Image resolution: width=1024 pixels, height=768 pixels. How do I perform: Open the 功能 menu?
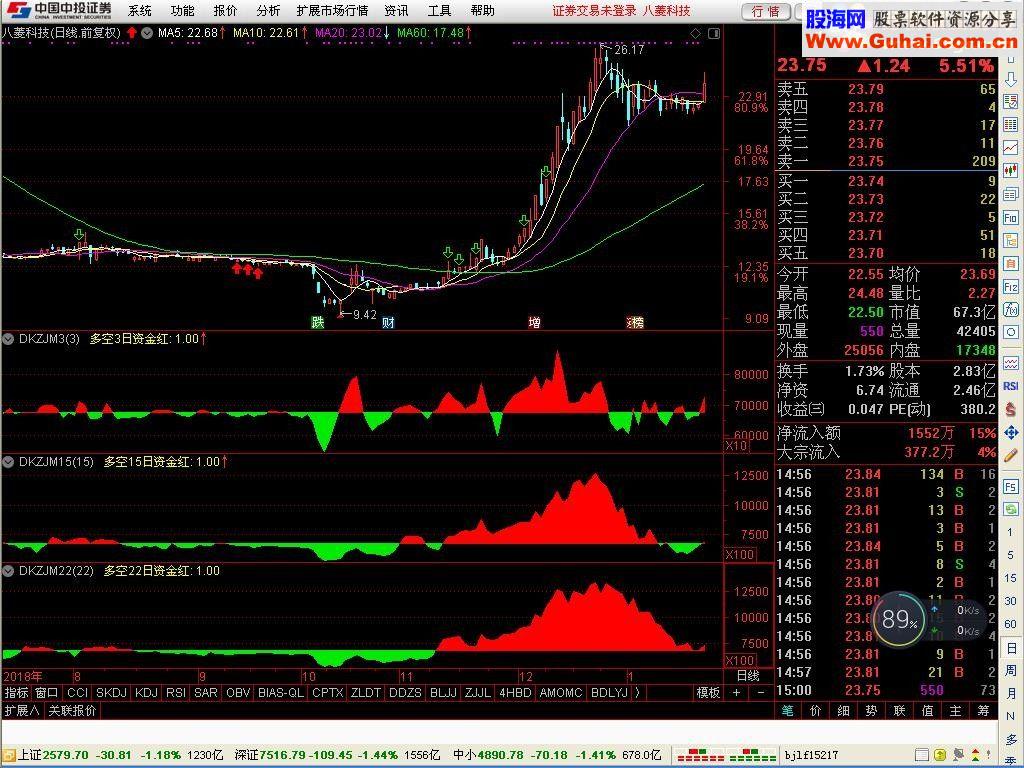coord(182,10)
